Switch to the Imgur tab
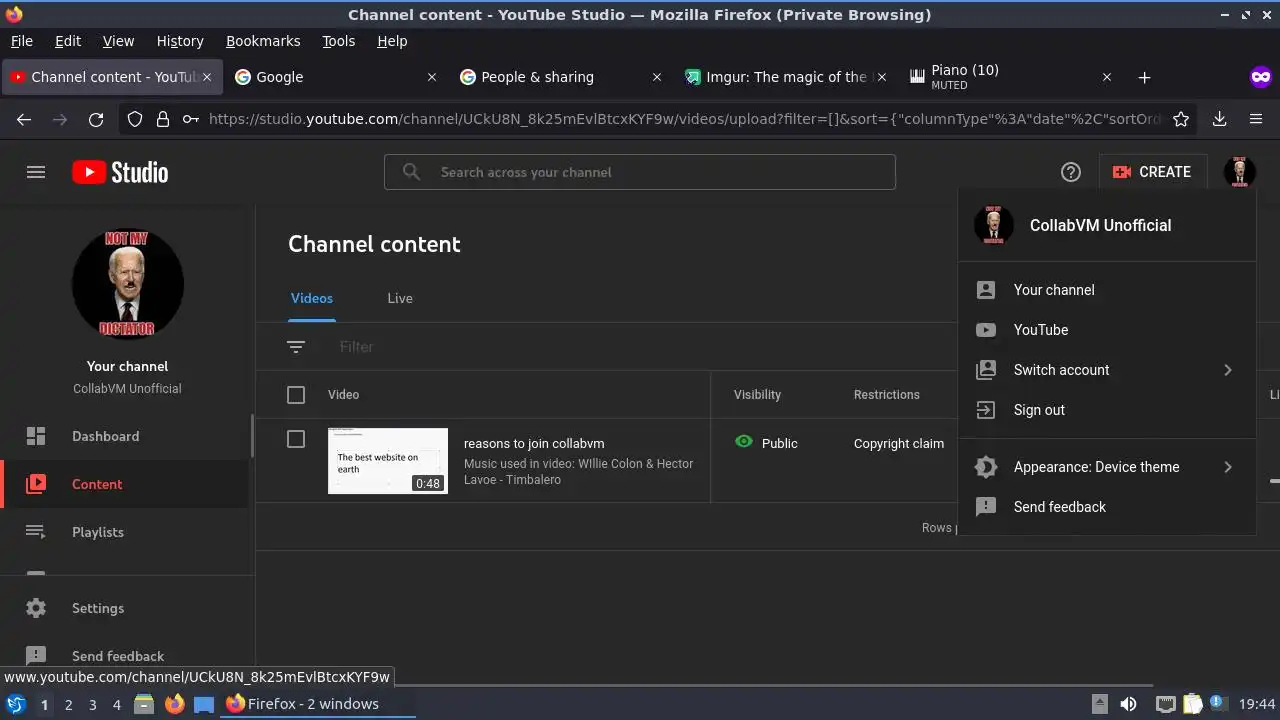 tap(785, 77)
